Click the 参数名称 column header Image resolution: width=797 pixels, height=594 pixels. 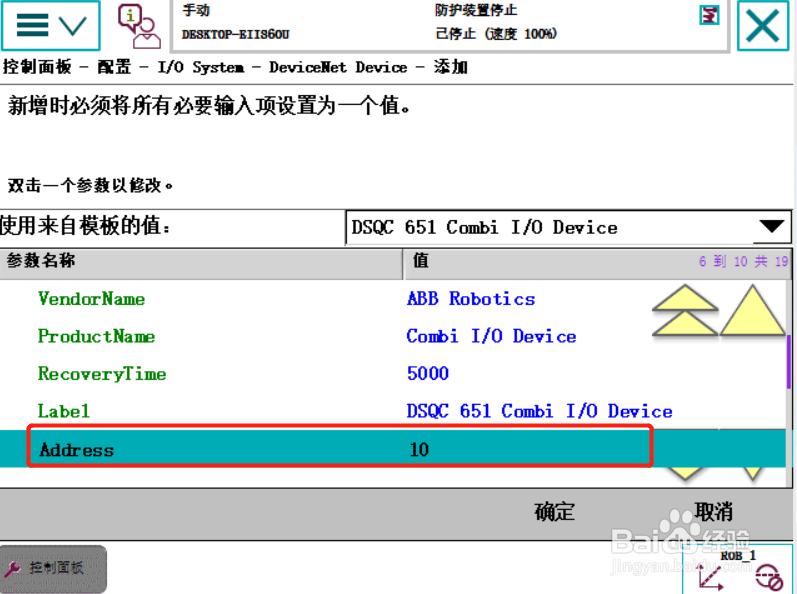pyautogui.click(x=201, y=263)
